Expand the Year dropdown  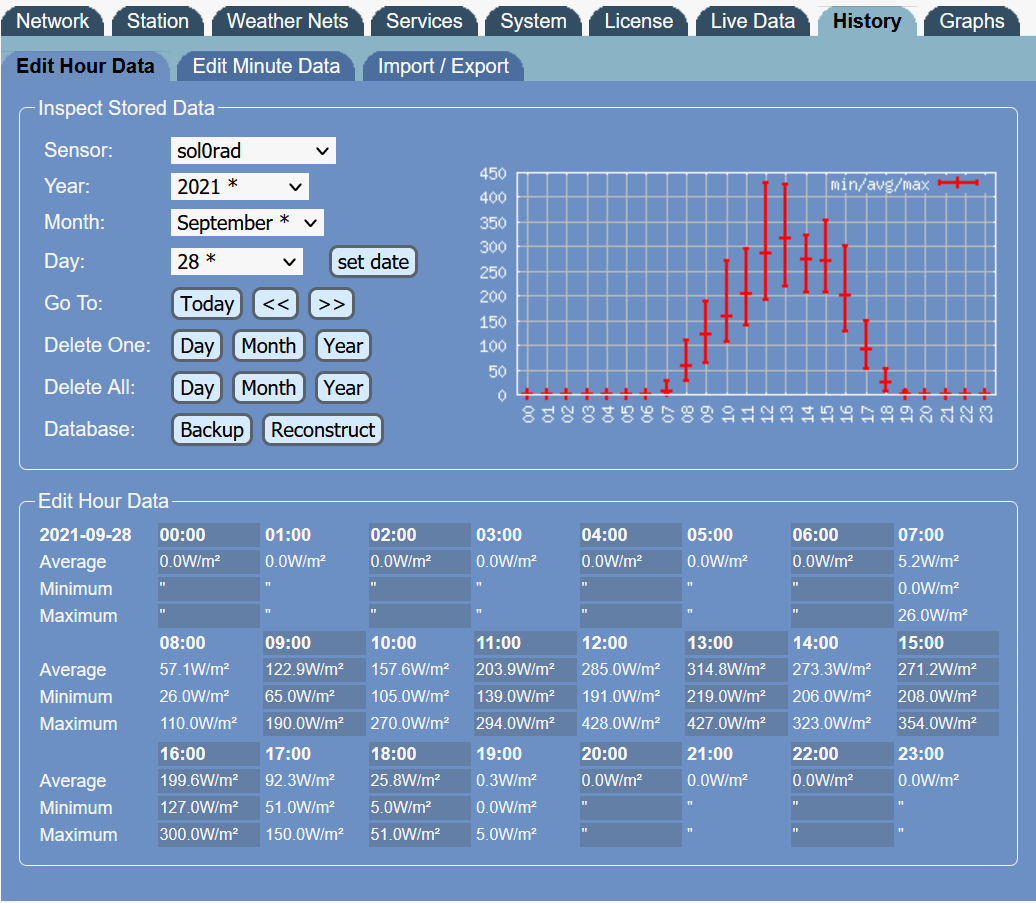tap(240, 187)
